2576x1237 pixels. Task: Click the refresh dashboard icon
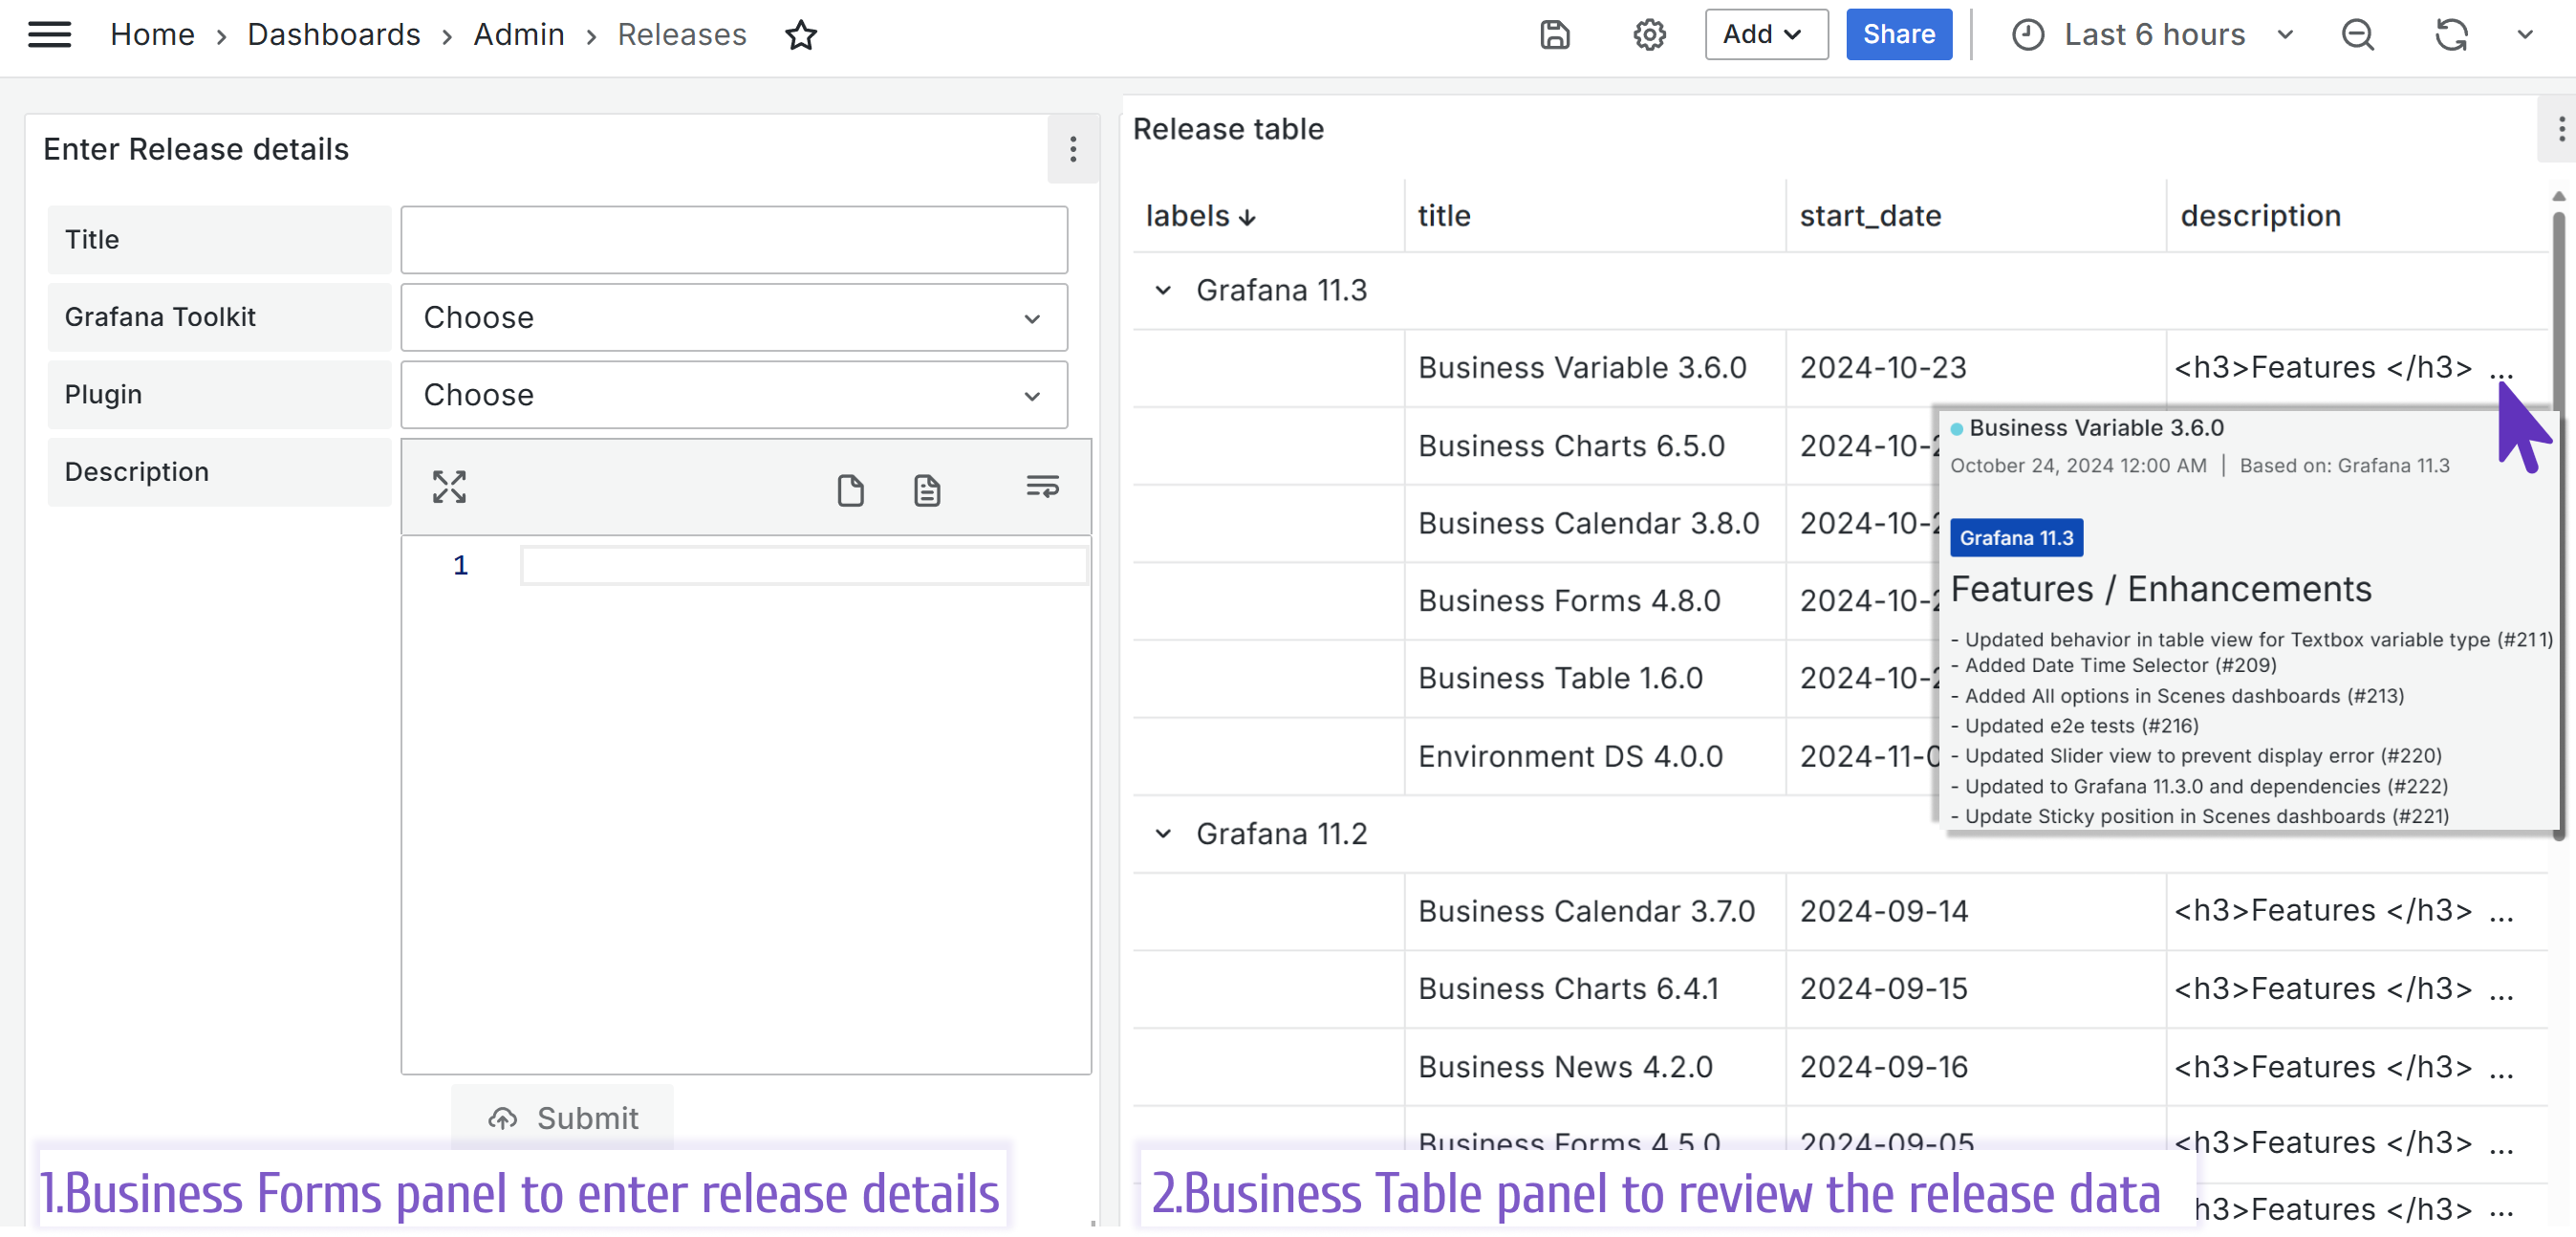pos(2450,33)
